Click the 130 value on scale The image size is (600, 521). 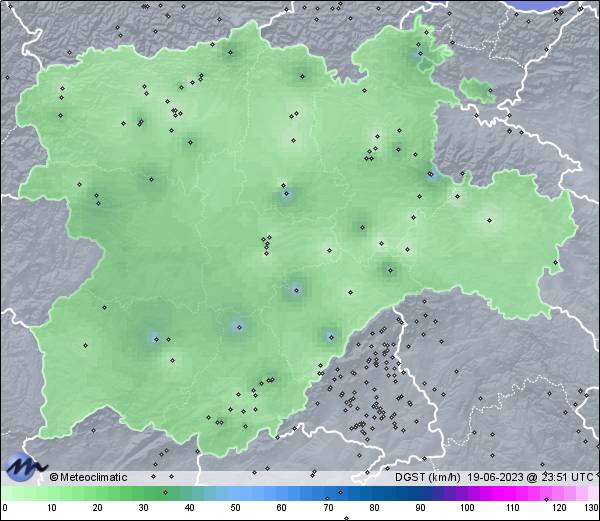click(592, 508)
